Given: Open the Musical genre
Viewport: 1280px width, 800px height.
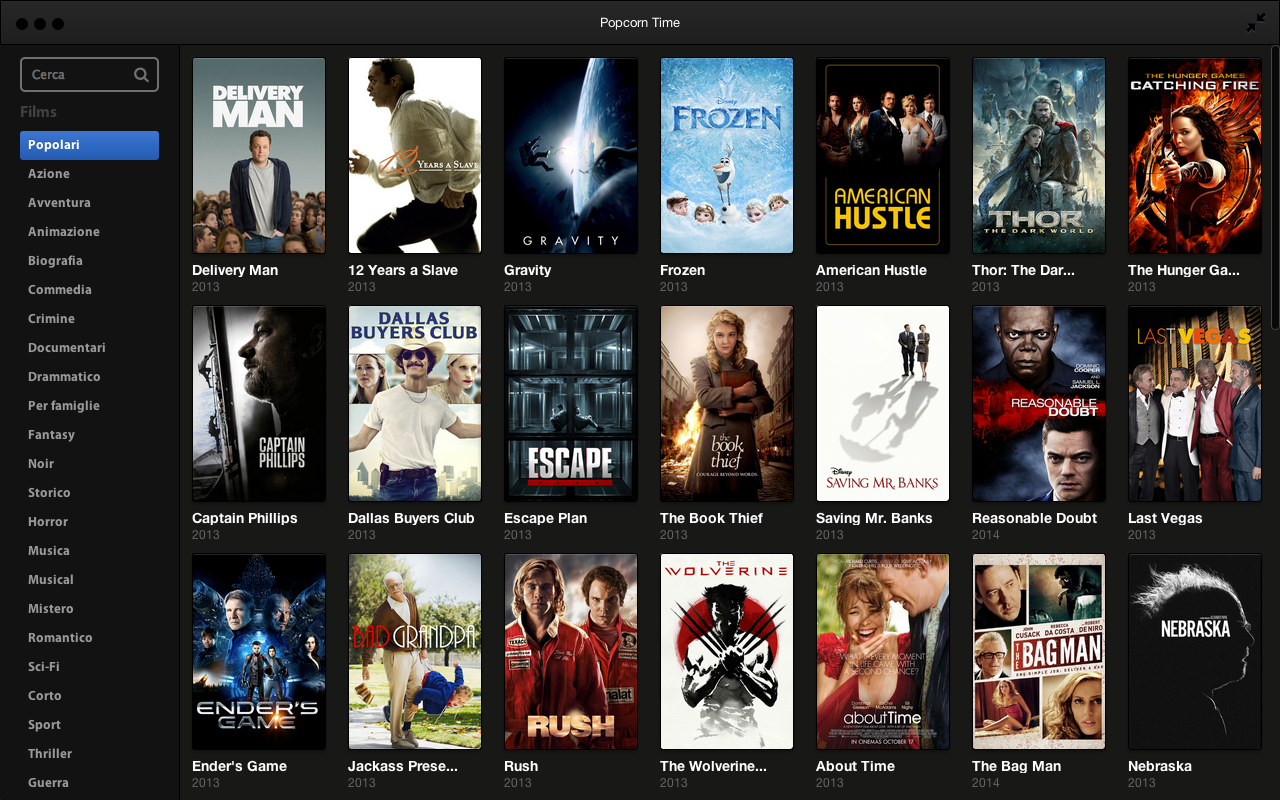Looking at the screenshot, I should (51, 580).
